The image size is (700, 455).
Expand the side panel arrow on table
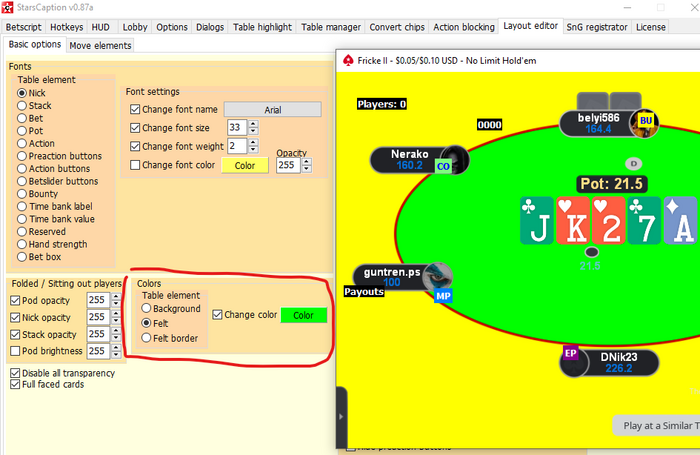(x=341, y=417)
